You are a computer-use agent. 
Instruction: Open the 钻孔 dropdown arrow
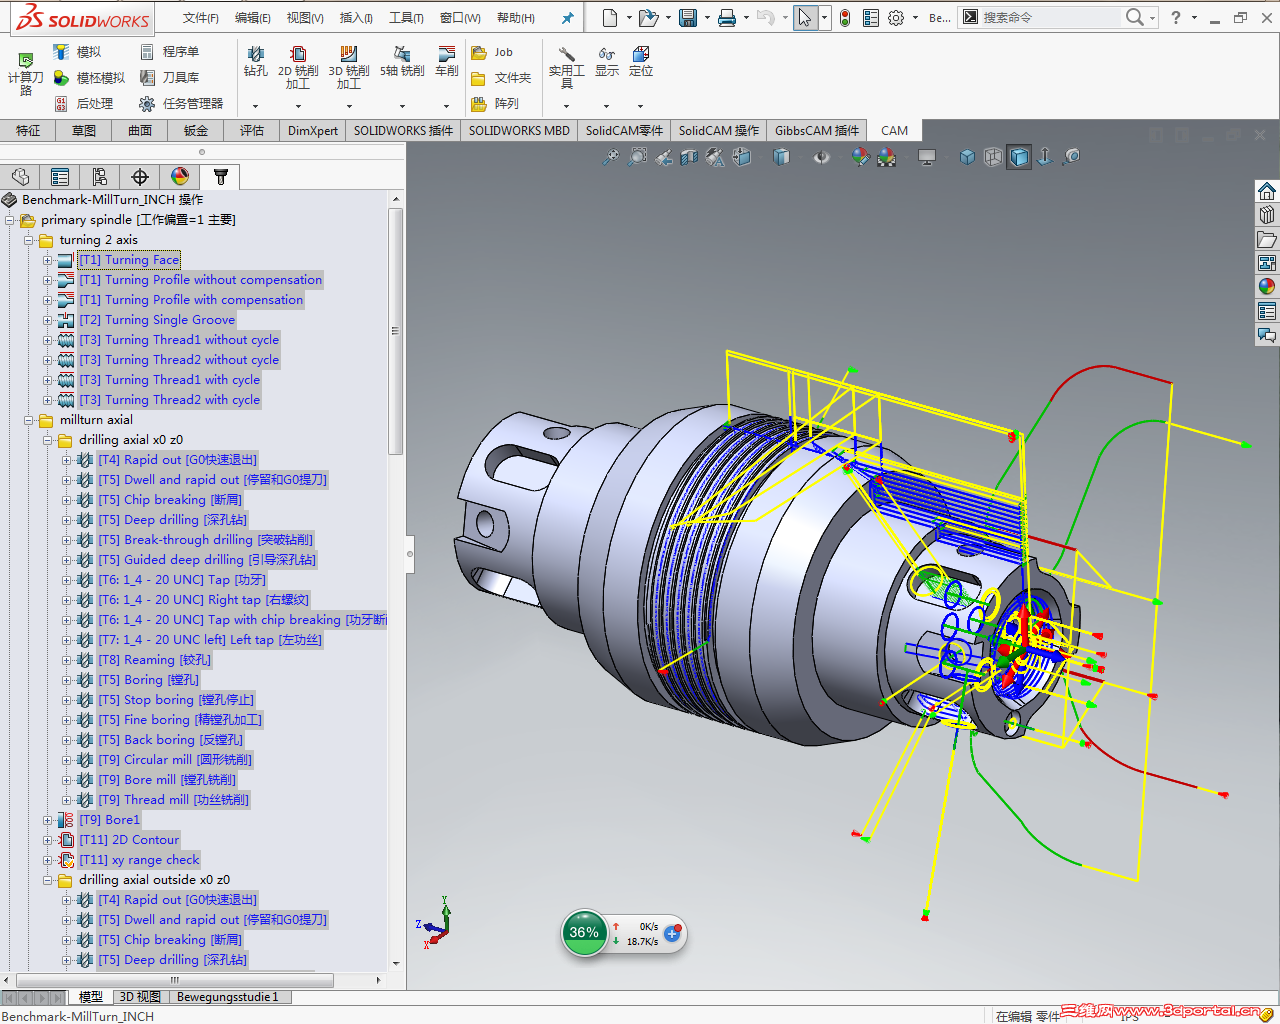click(256, 105)
